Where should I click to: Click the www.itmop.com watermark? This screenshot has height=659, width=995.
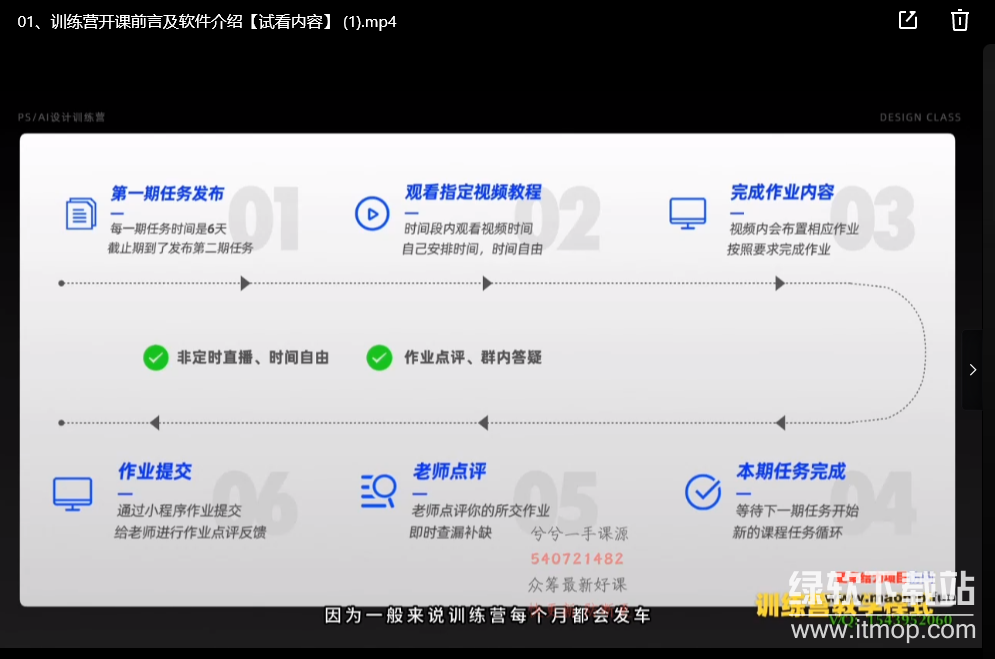coord(883,630)
